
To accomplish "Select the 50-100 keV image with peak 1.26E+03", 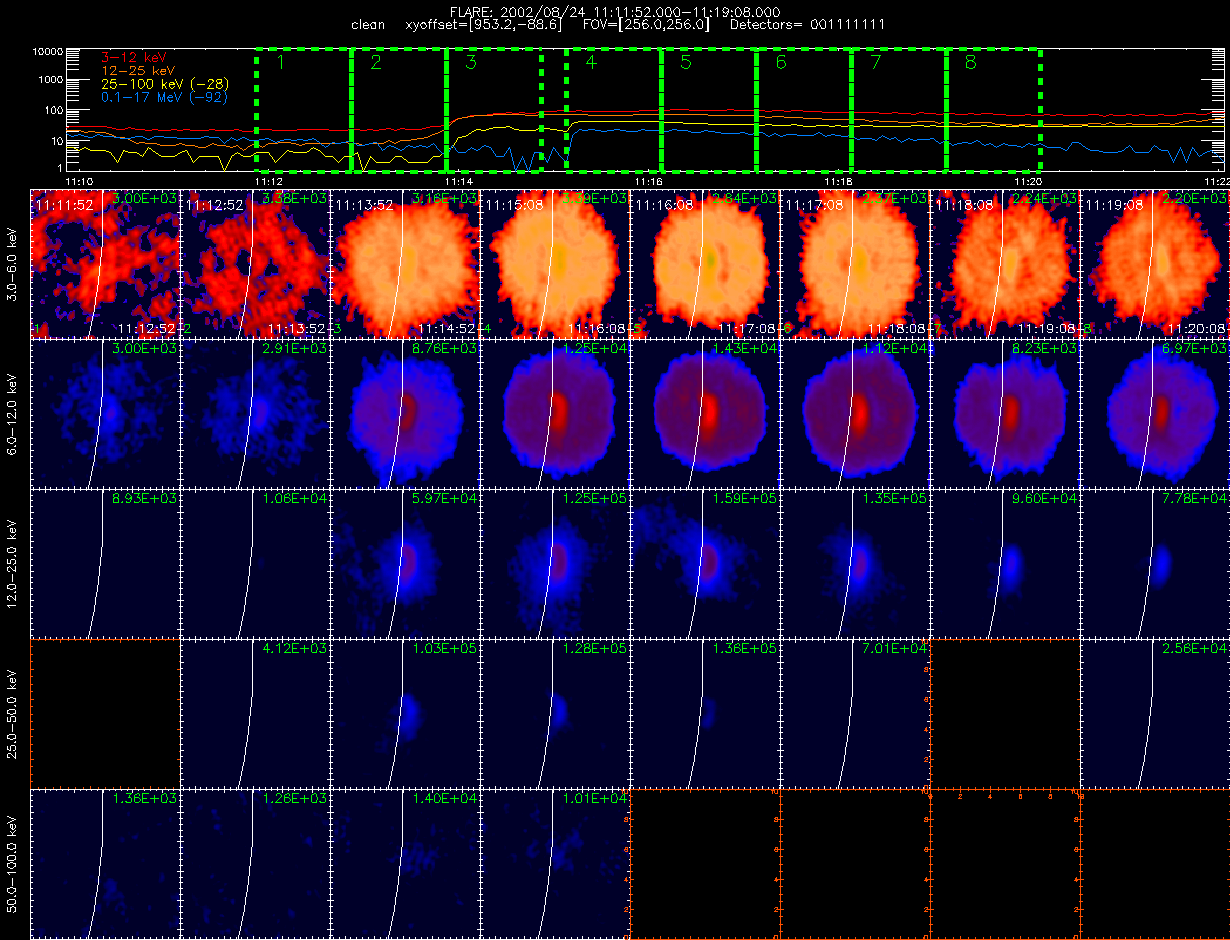I will (x=256, y=864).
